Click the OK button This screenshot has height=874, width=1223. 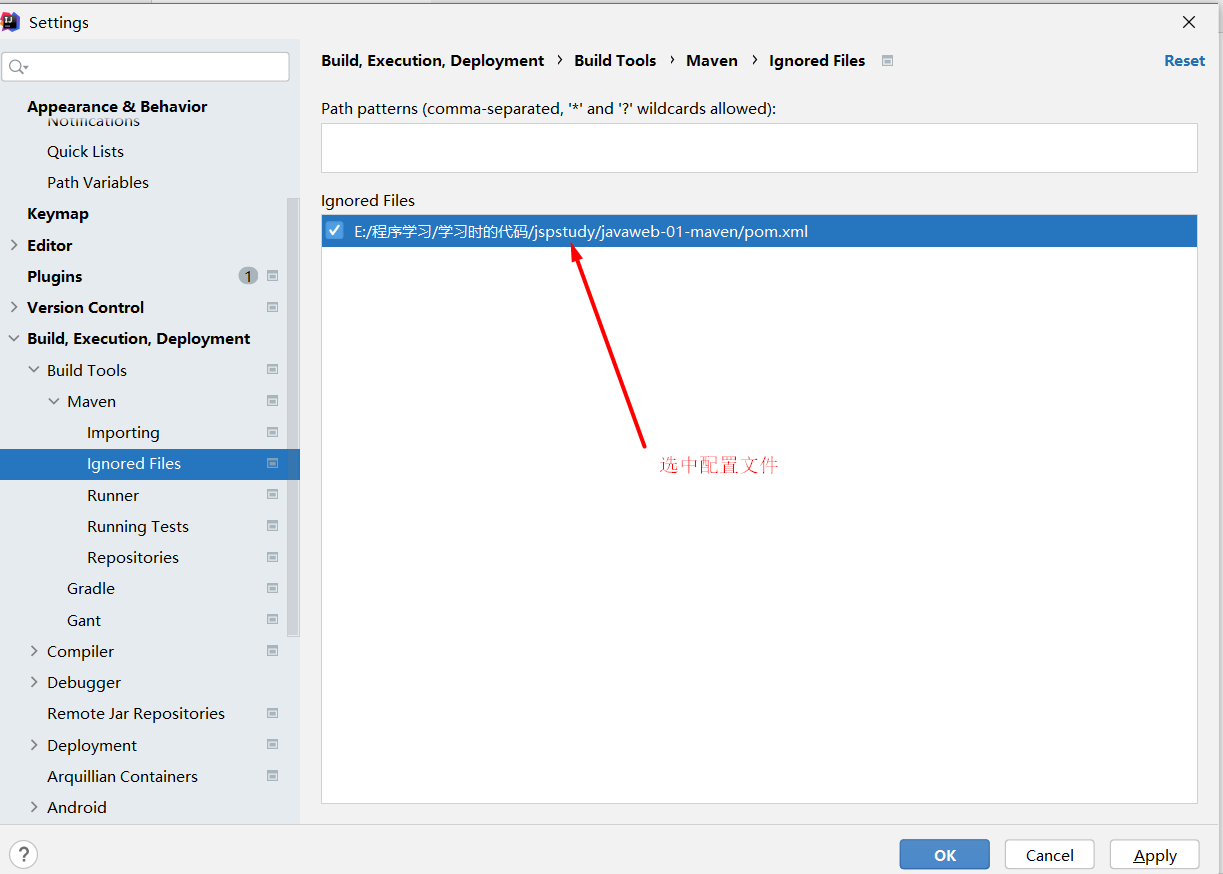click(x=945, y=855)
